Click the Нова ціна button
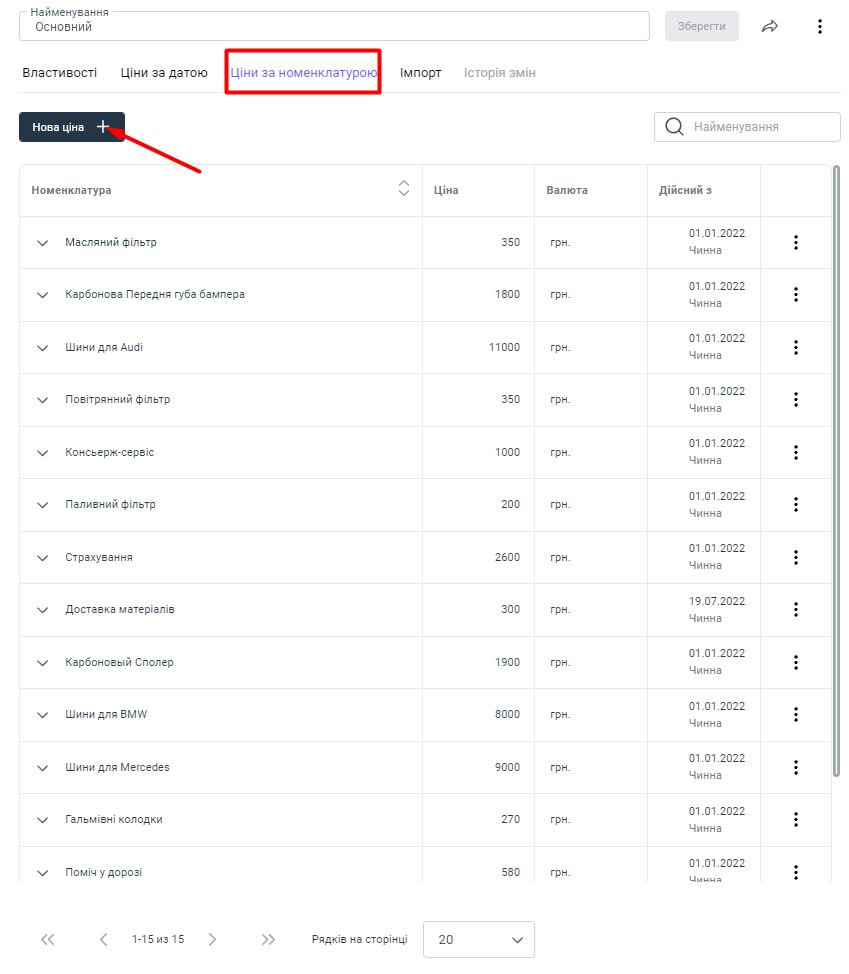849x974 pixels. [x=72, y=127]
